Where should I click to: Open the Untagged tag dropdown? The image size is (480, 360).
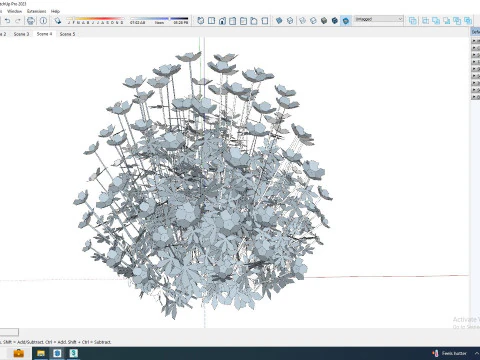(x=379, y=19)
